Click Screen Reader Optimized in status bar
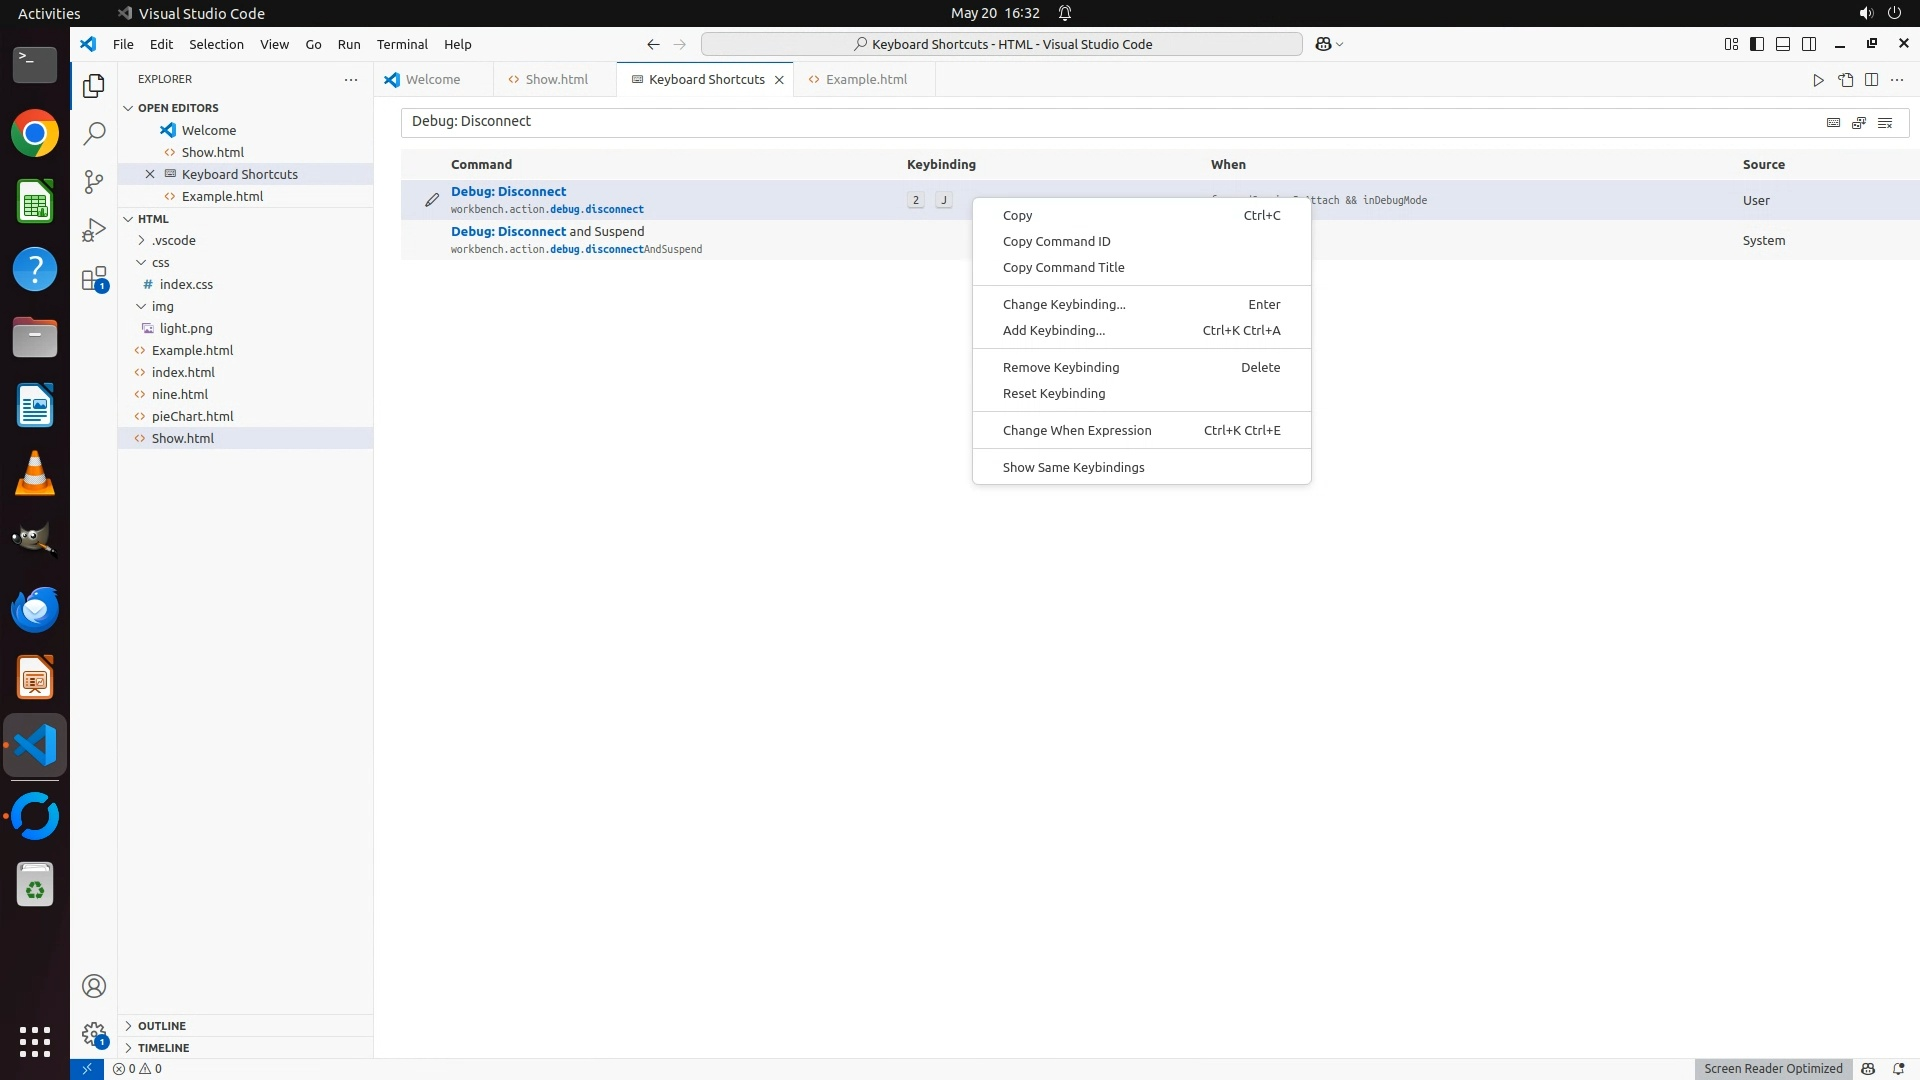The image size is (1920, 1080). coord(1773,1068)
